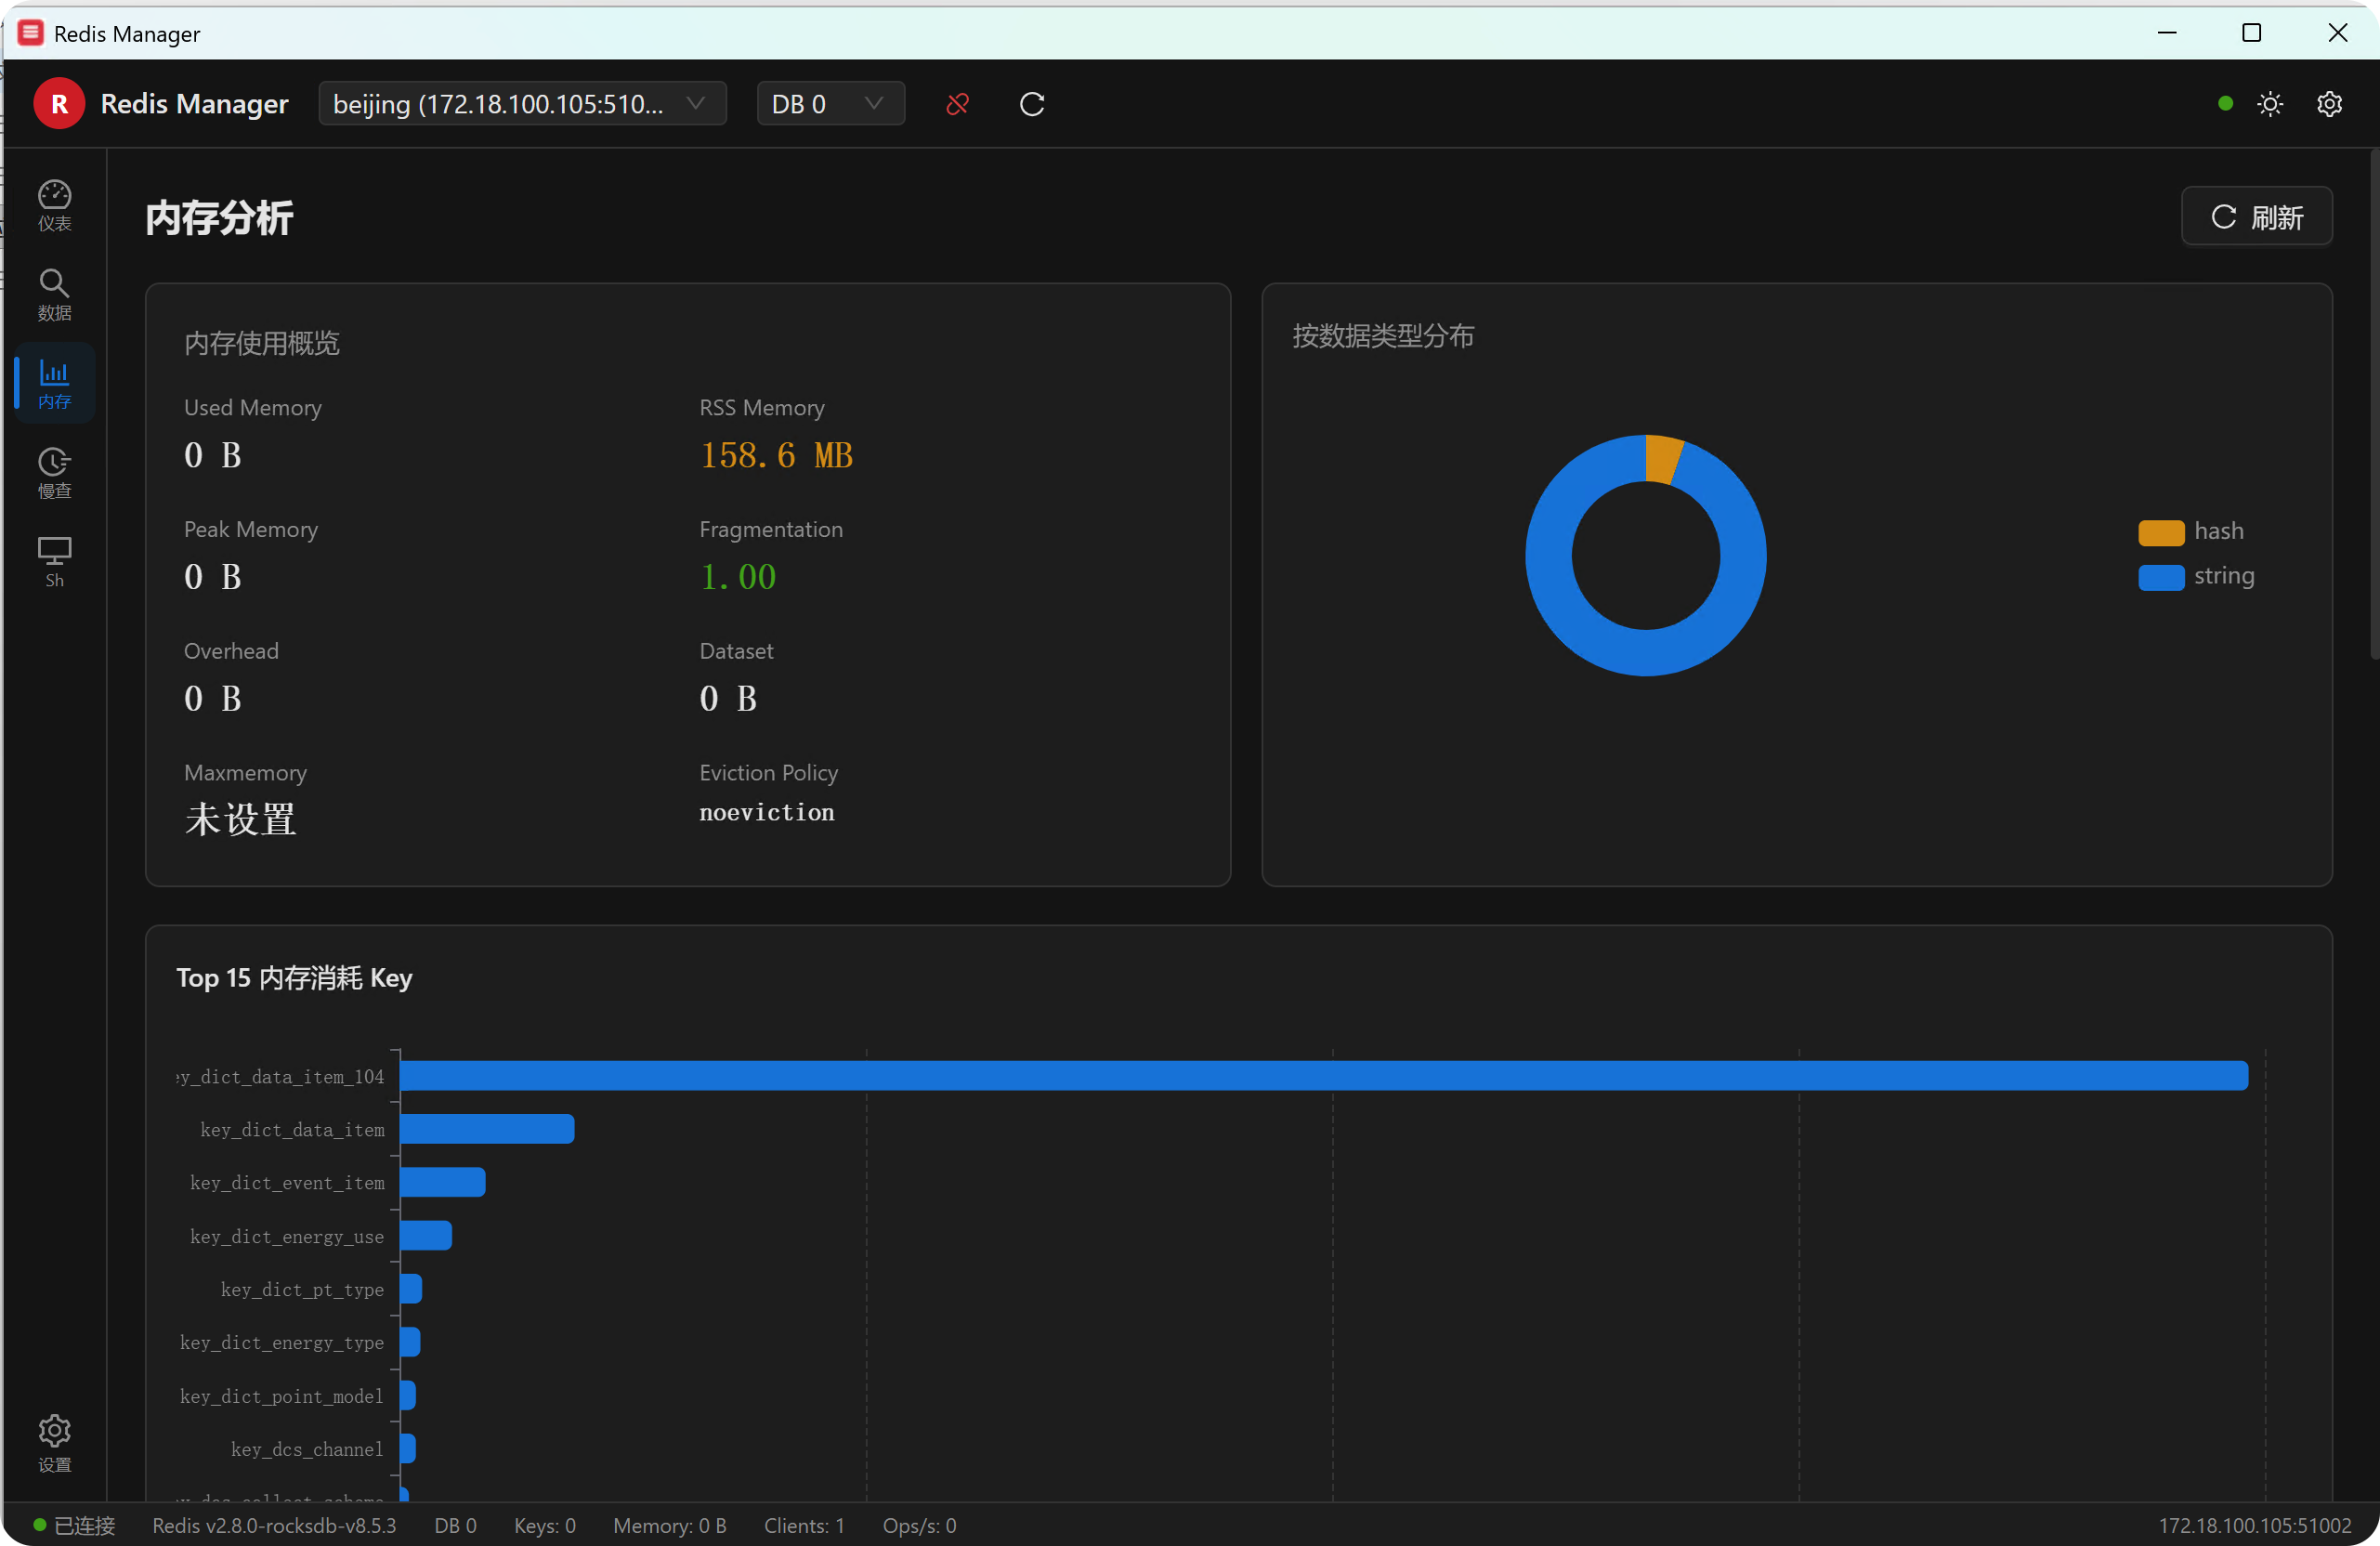
Task: Click the Redis v2.8.0-rocksdb-v8.5.3 version text
Action: coord(274,1525)
